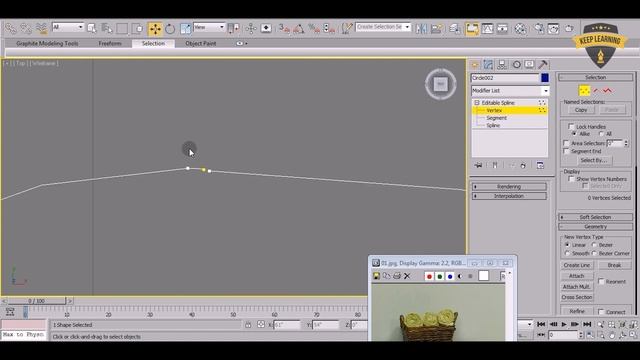This screenshot has height=360, width=640.
Task: Select the Spline sub-object icon
Action: (x=607, y=91)
